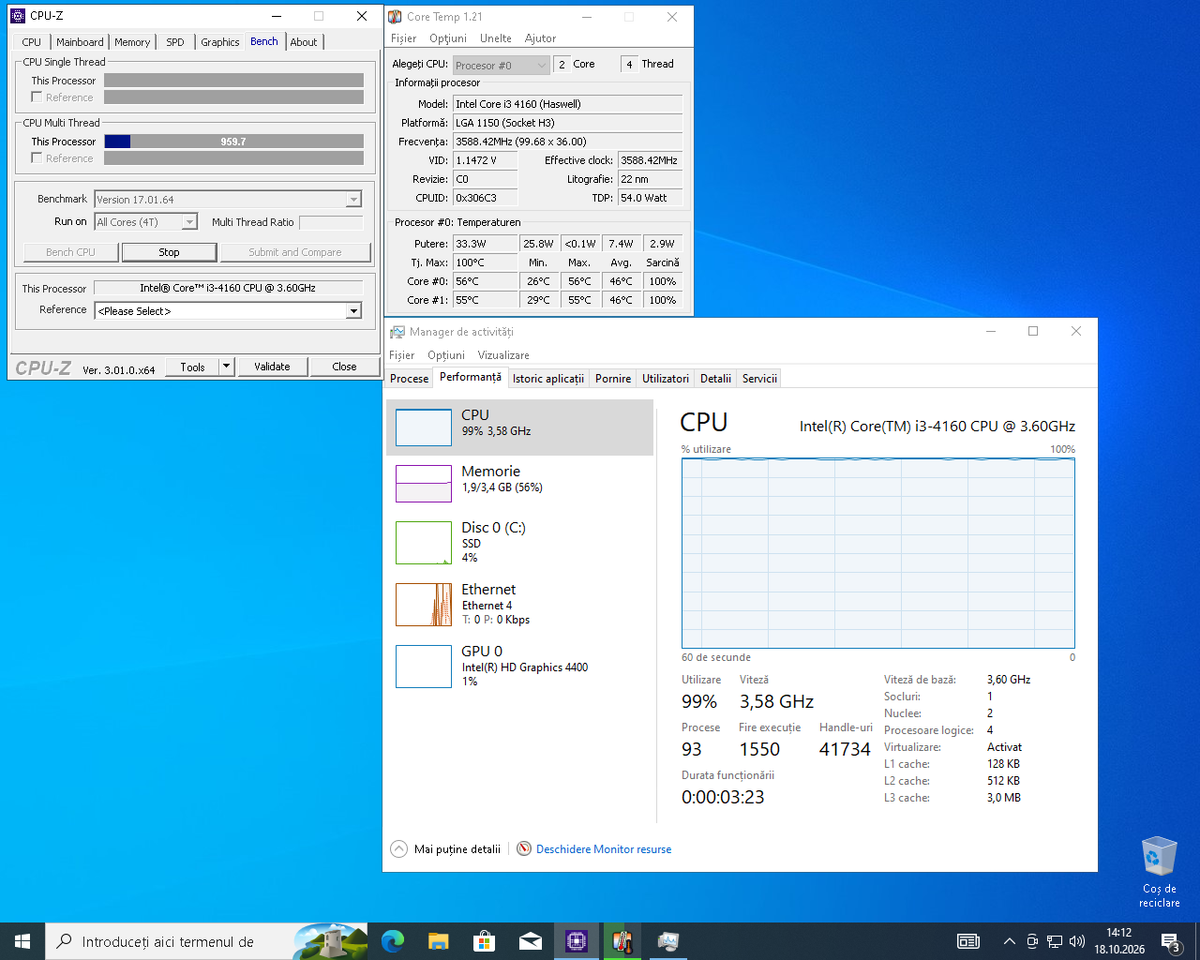Viewport: 1200px width, 960px height.
Task: Select GPU 0 performance item
Action: [x=519, y=665]
